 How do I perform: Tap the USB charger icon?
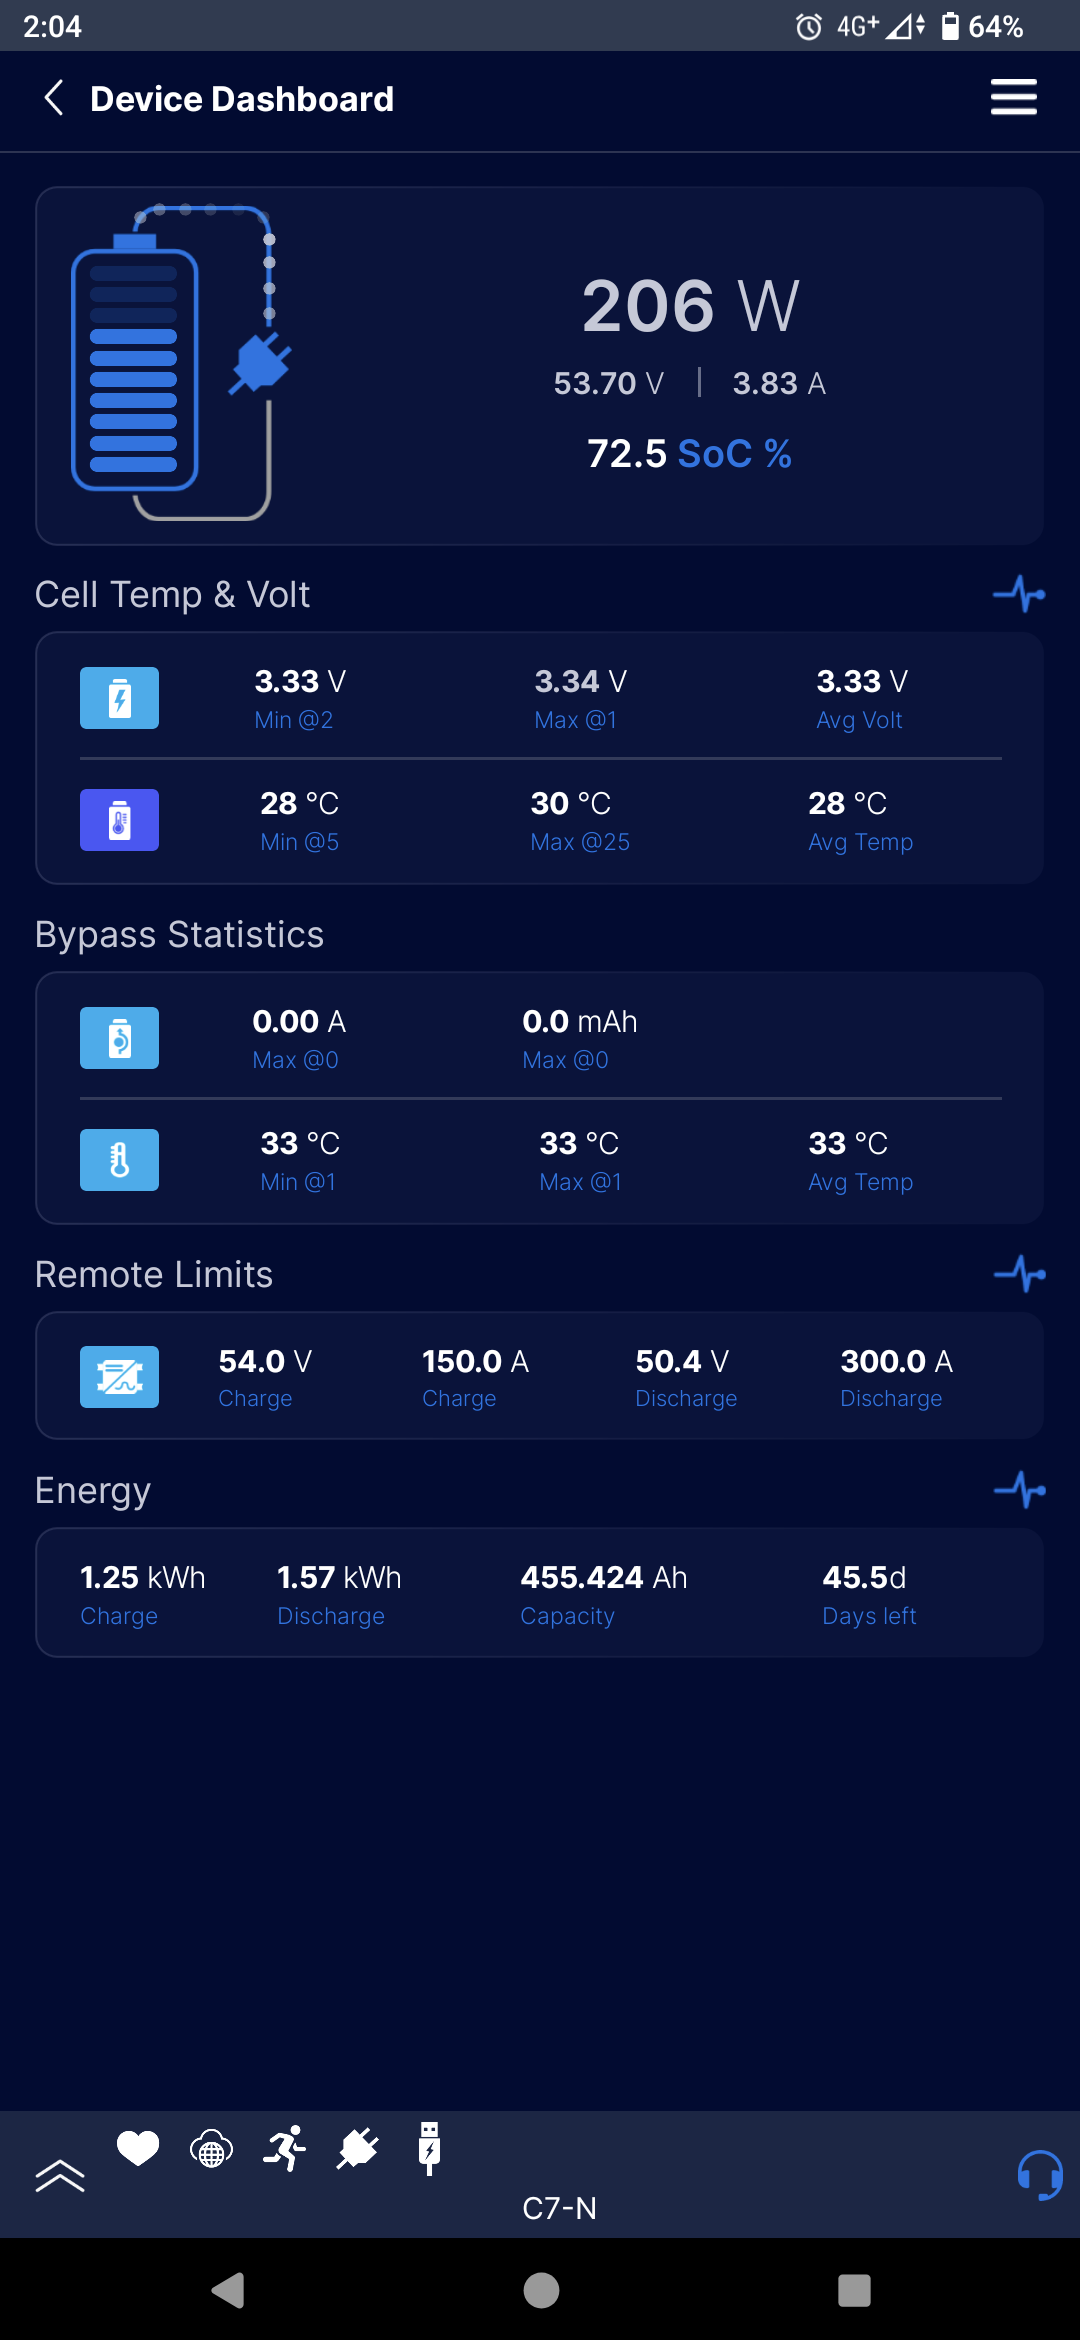point(430,2149)
